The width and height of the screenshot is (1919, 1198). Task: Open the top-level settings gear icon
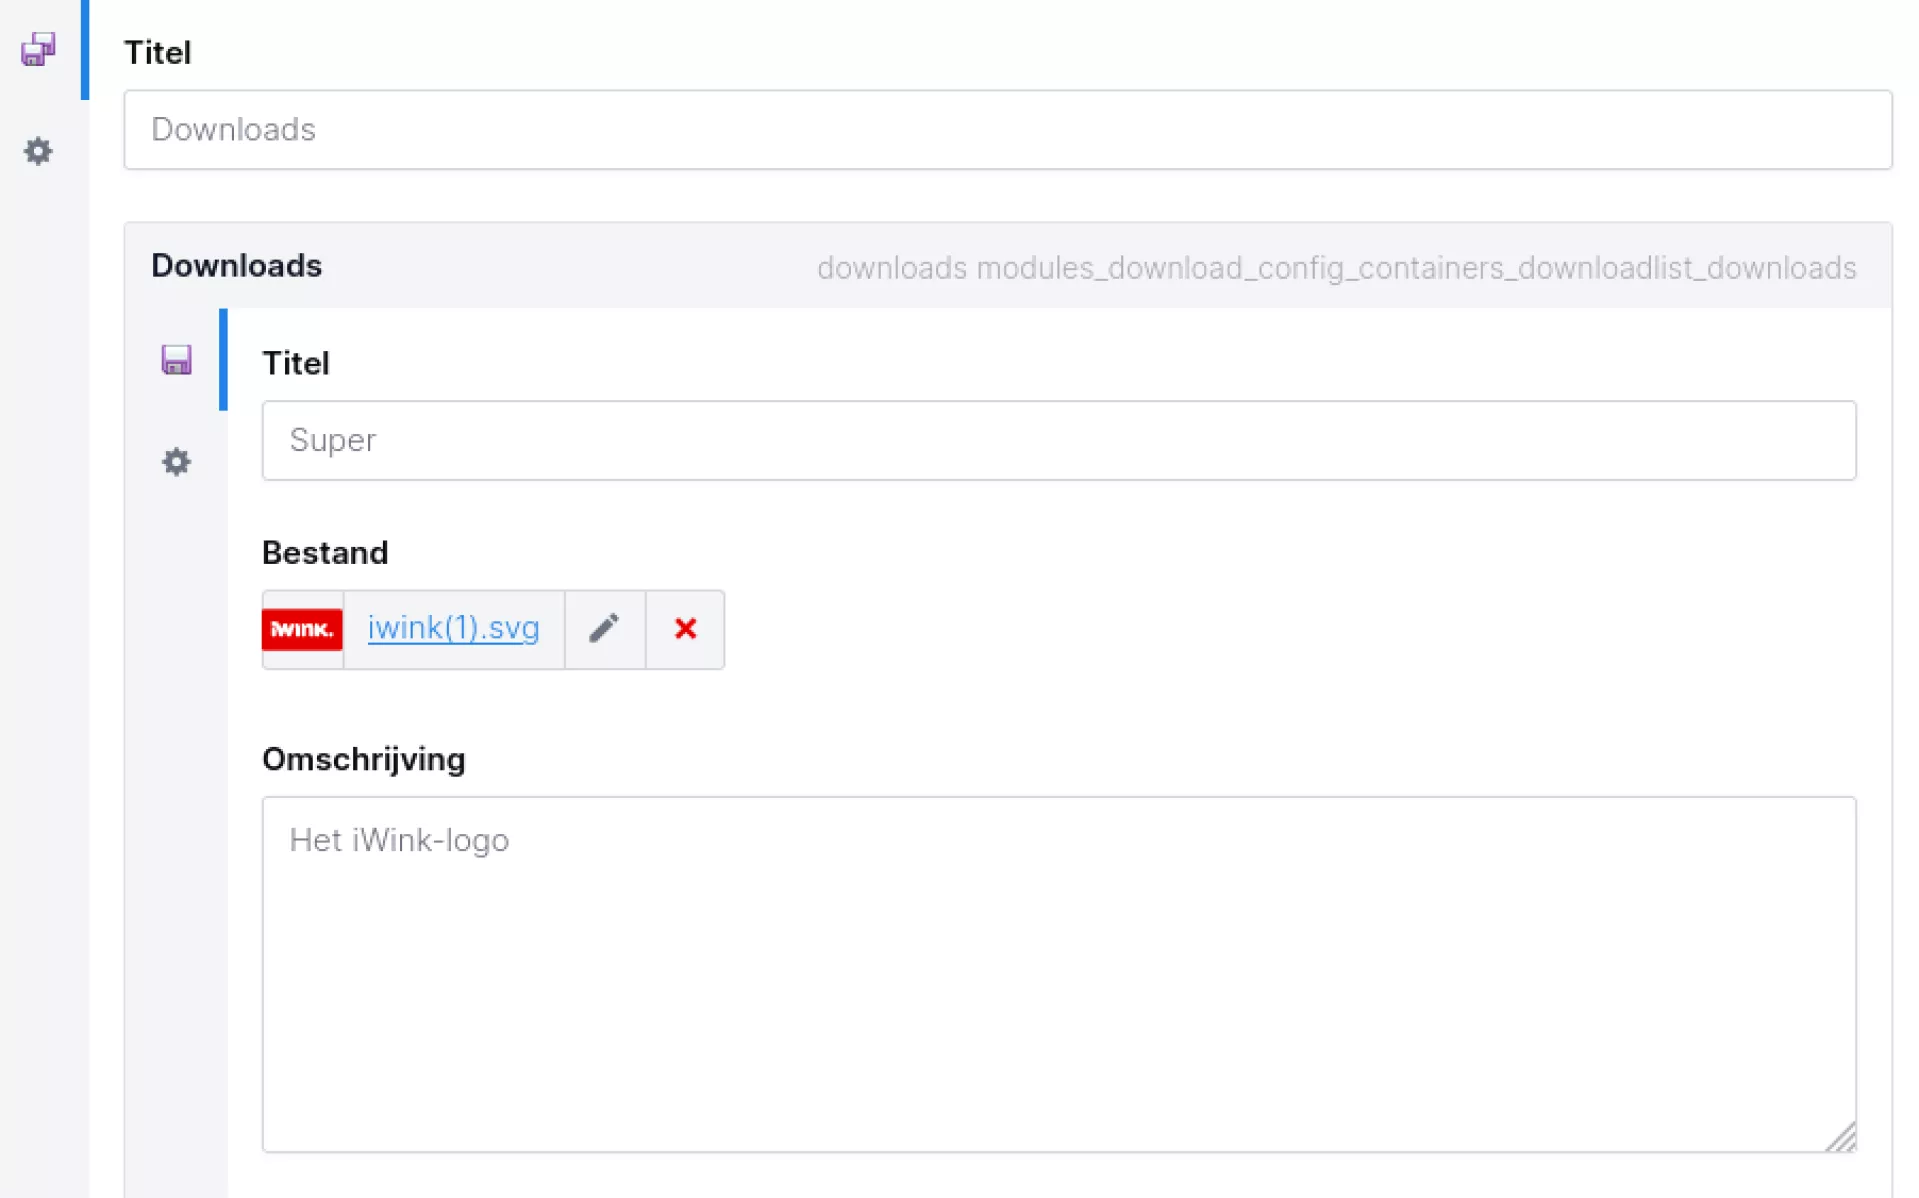tap(38, 151)
